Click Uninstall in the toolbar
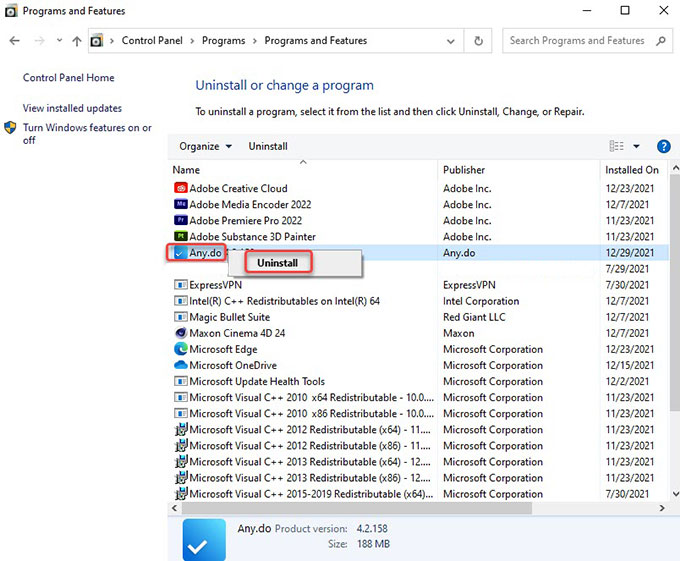Screen dimensions: 680x561 268,147
